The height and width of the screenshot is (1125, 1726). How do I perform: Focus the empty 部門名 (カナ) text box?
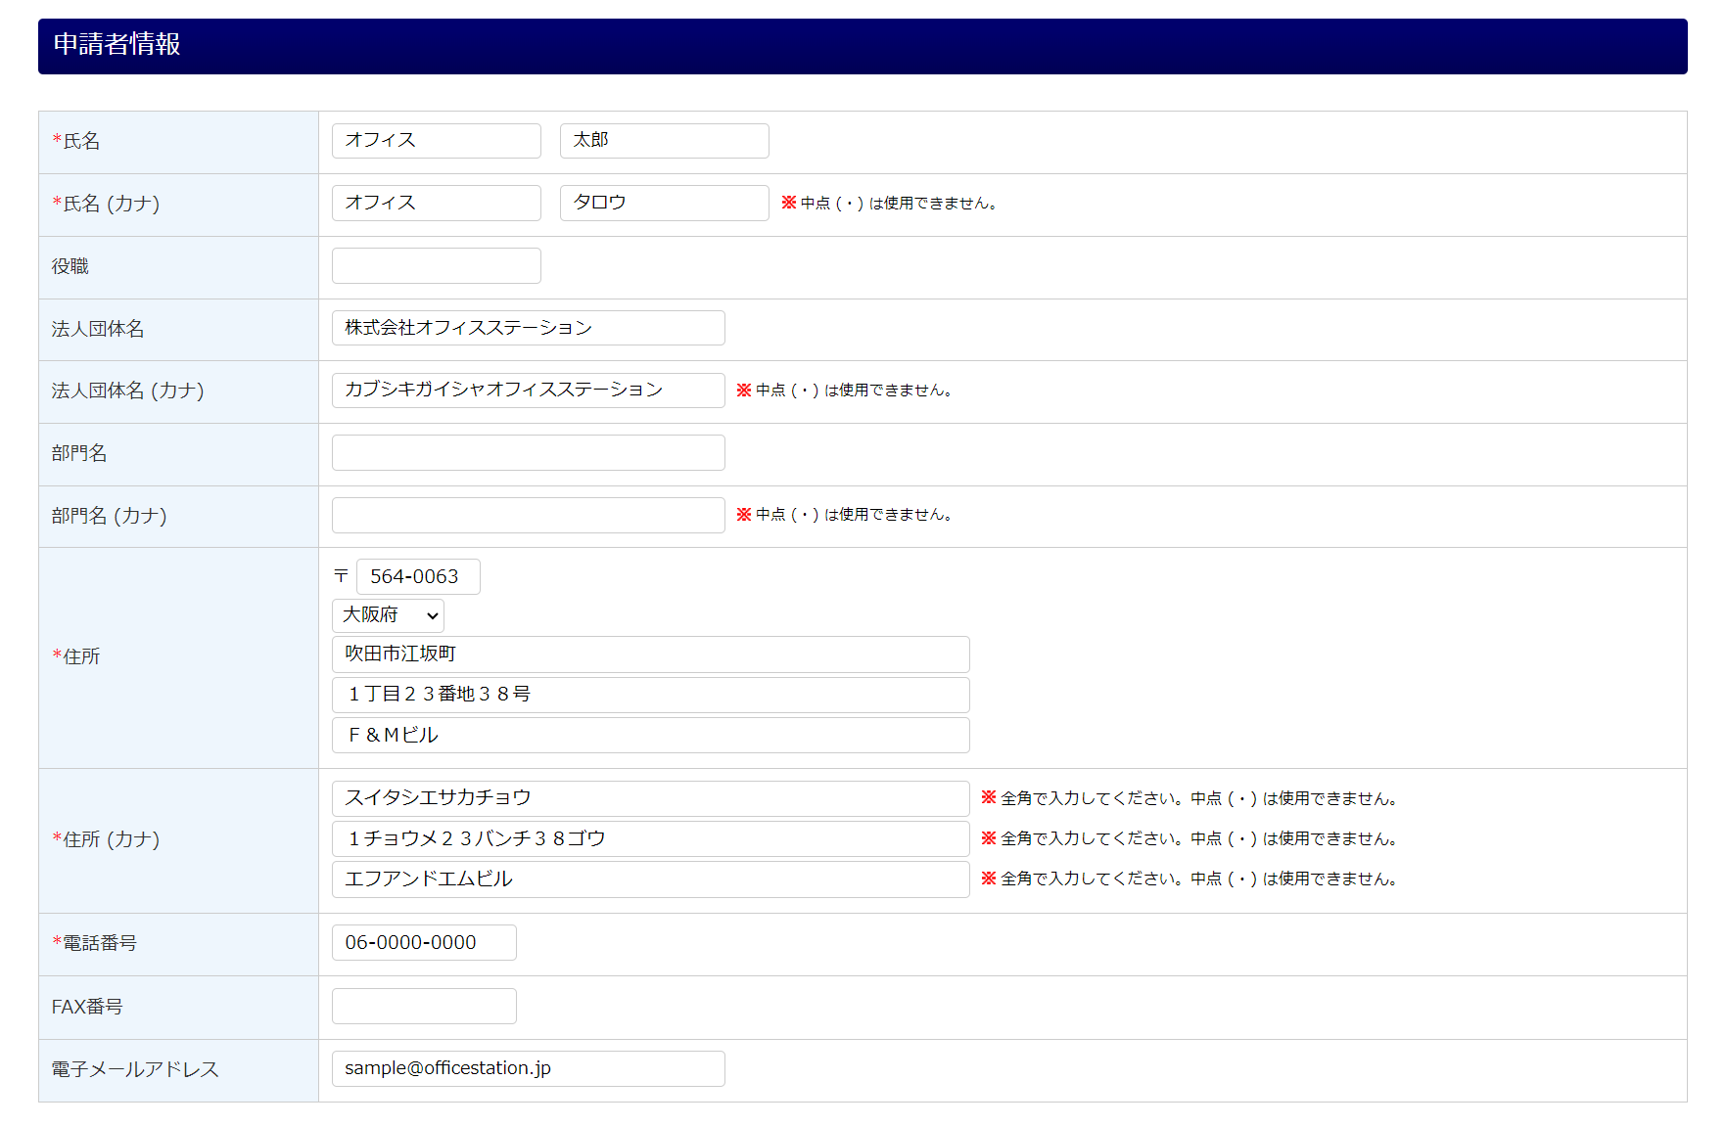528,515
